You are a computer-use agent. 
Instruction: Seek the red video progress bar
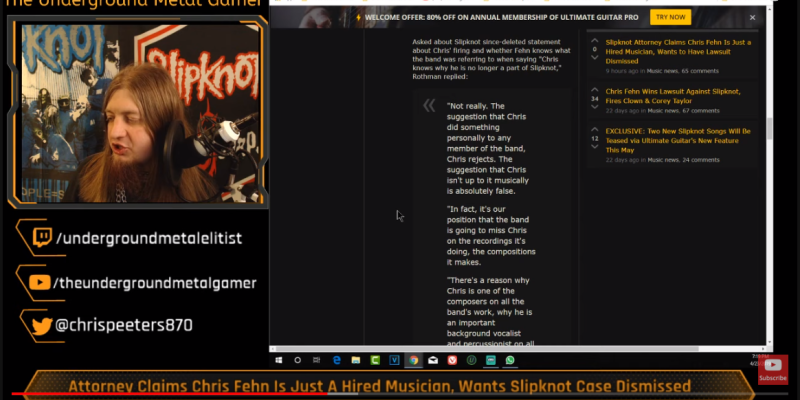click(168, 394)
